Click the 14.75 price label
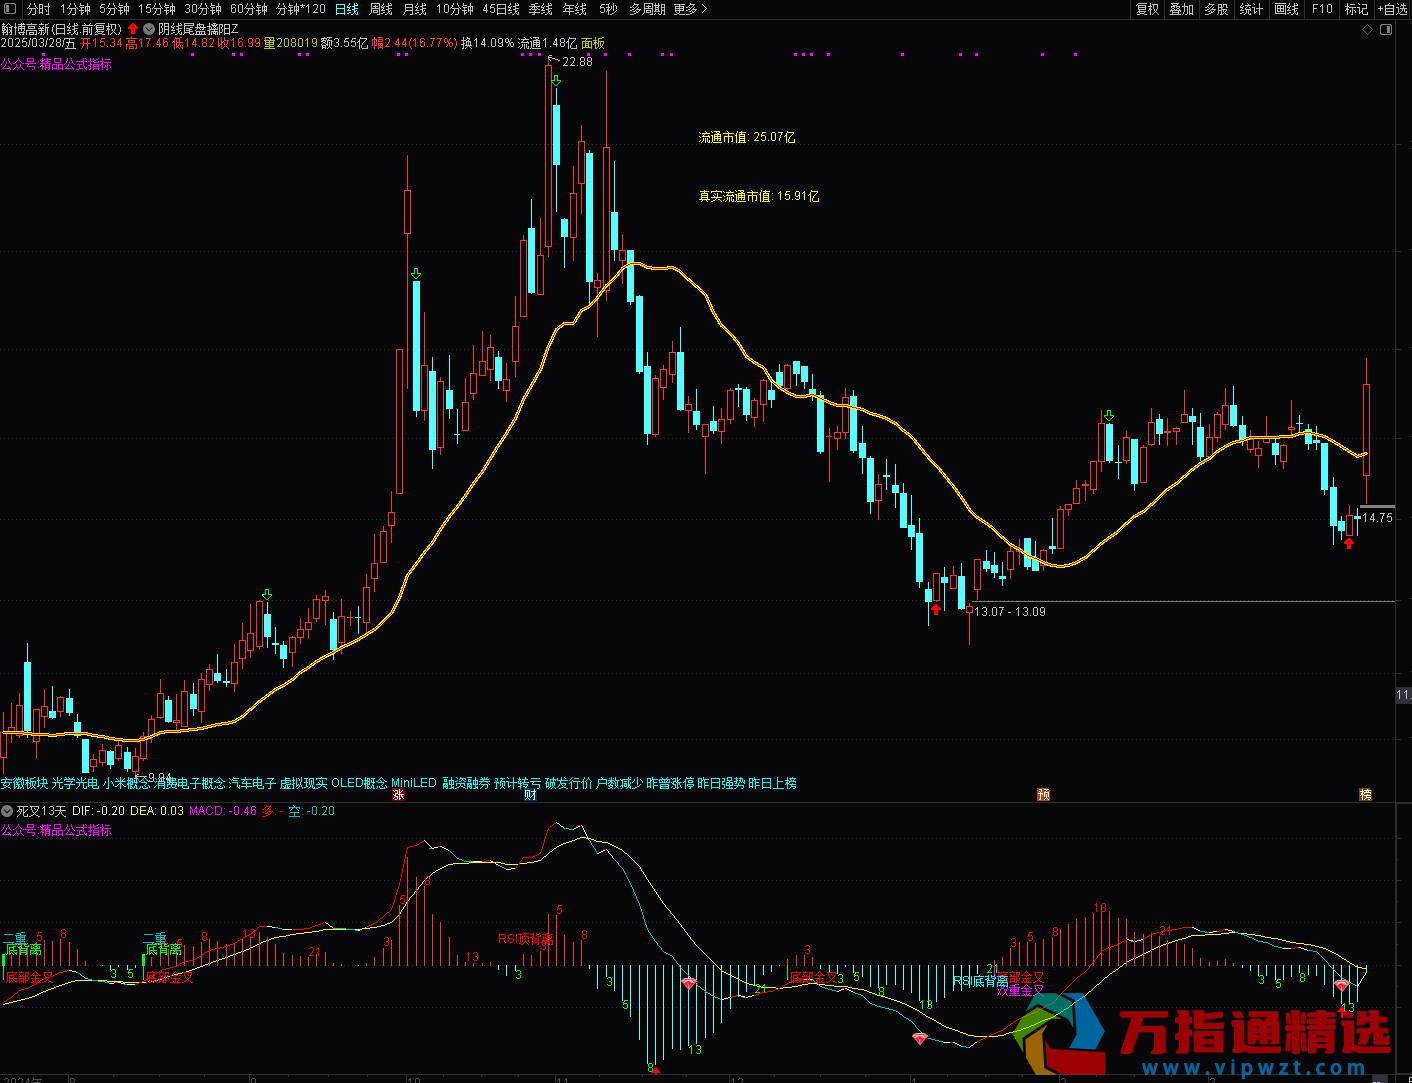This screenshot has height=1083, width=1412. click(1378, 517)
